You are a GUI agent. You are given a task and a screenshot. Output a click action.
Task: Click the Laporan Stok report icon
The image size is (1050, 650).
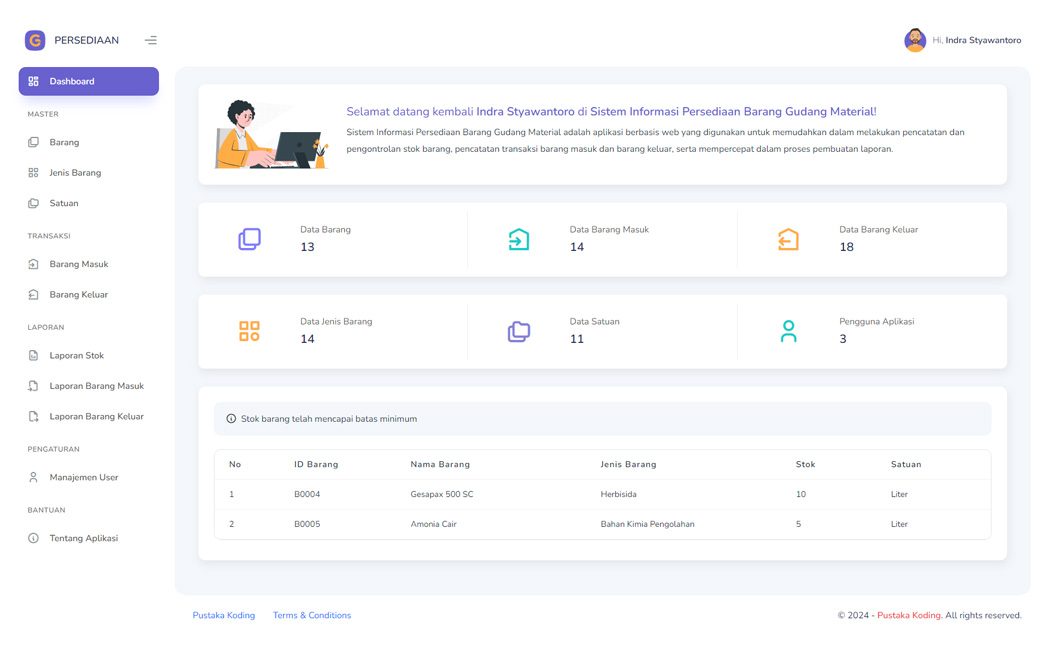point(35,355)
